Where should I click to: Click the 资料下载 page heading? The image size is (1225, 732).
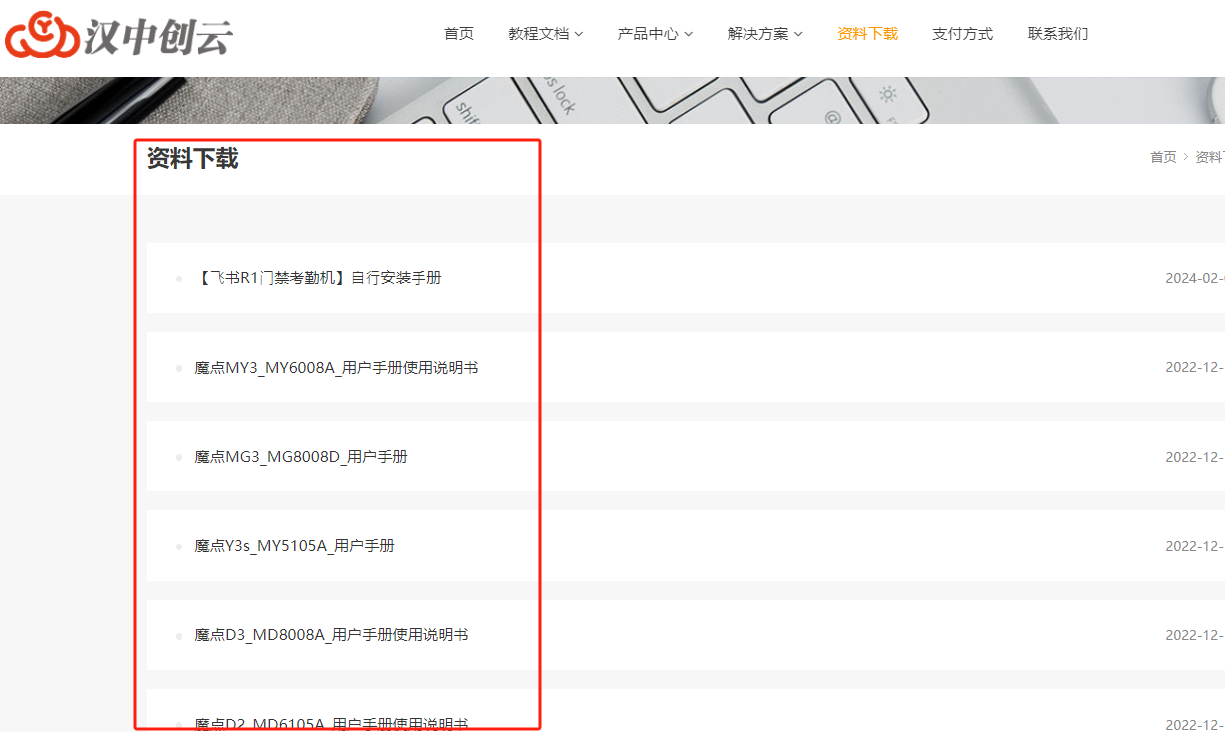point(192,158)
